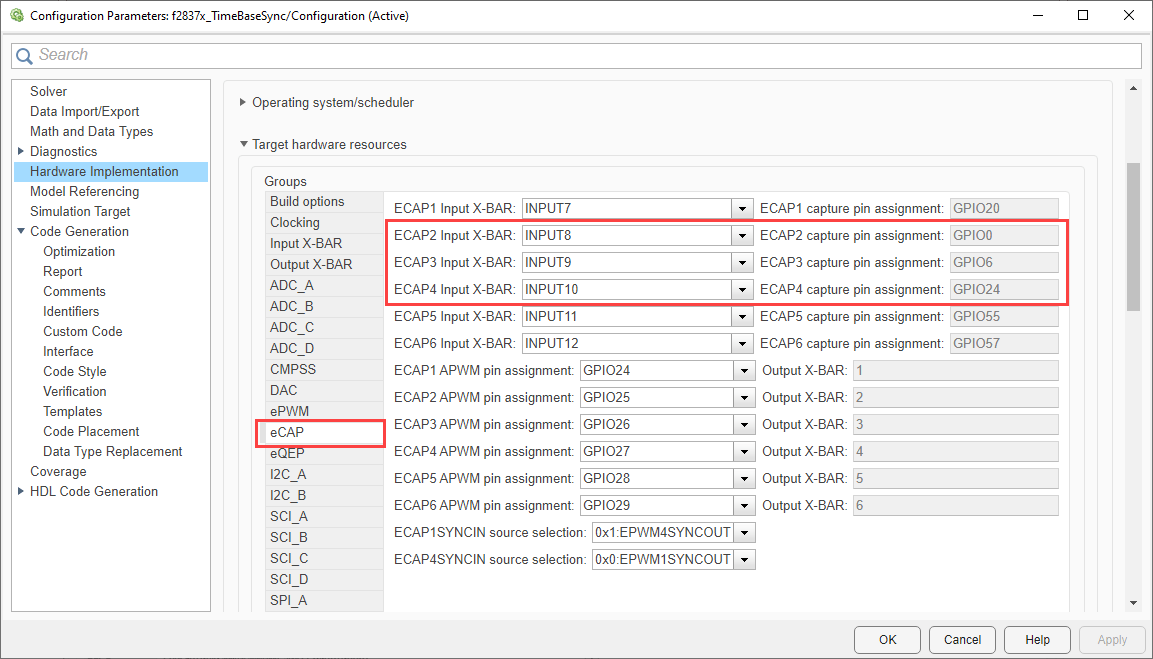Viewport: 1153px width, 659px height.
Task: Open the Solver settings page
Action: click(x=49, y=91)
